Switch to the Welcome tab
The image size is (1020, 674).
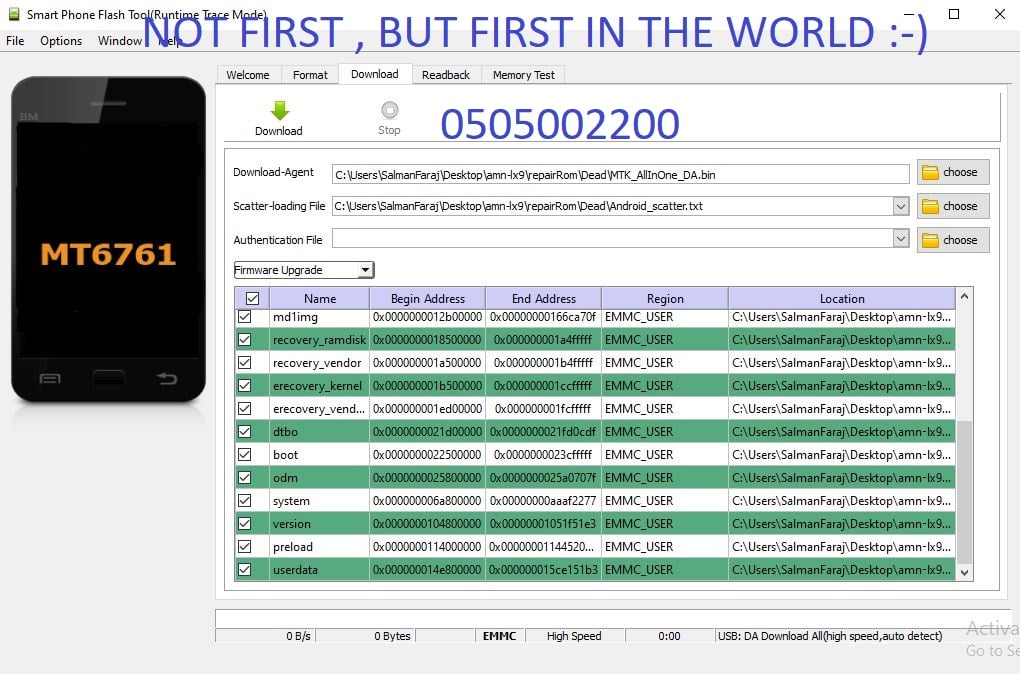pos(248,75)
